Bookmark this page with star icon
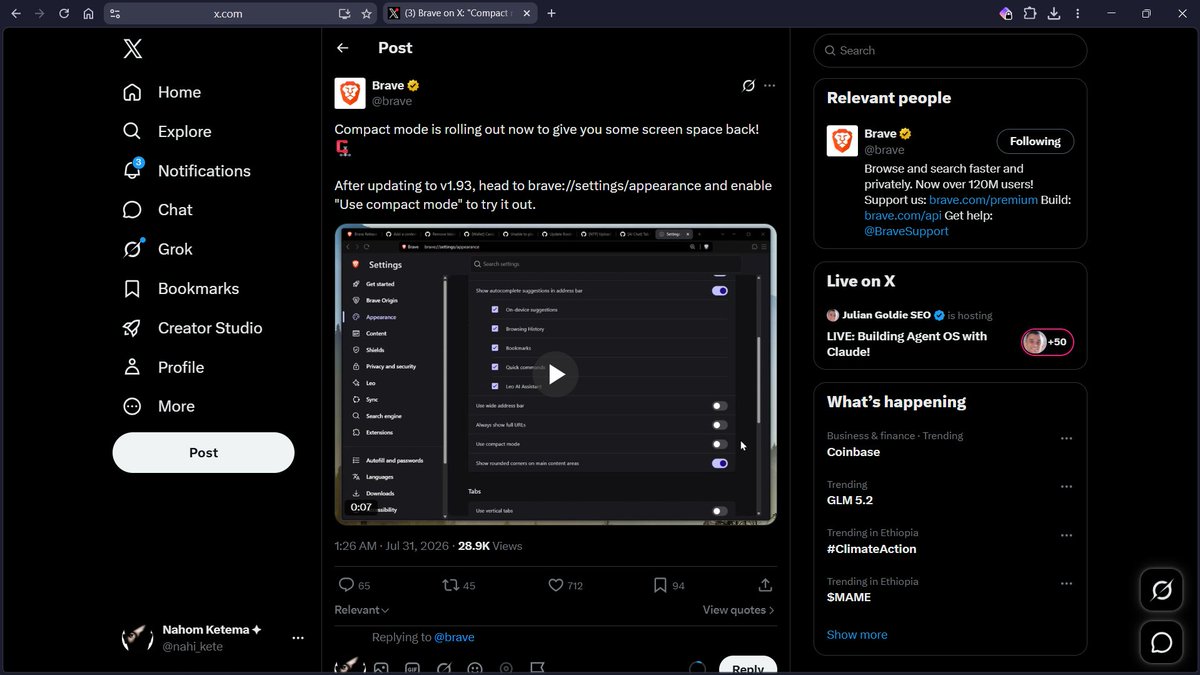The image size is (1200, 675). pyautogui.click(x=367, y=14)
